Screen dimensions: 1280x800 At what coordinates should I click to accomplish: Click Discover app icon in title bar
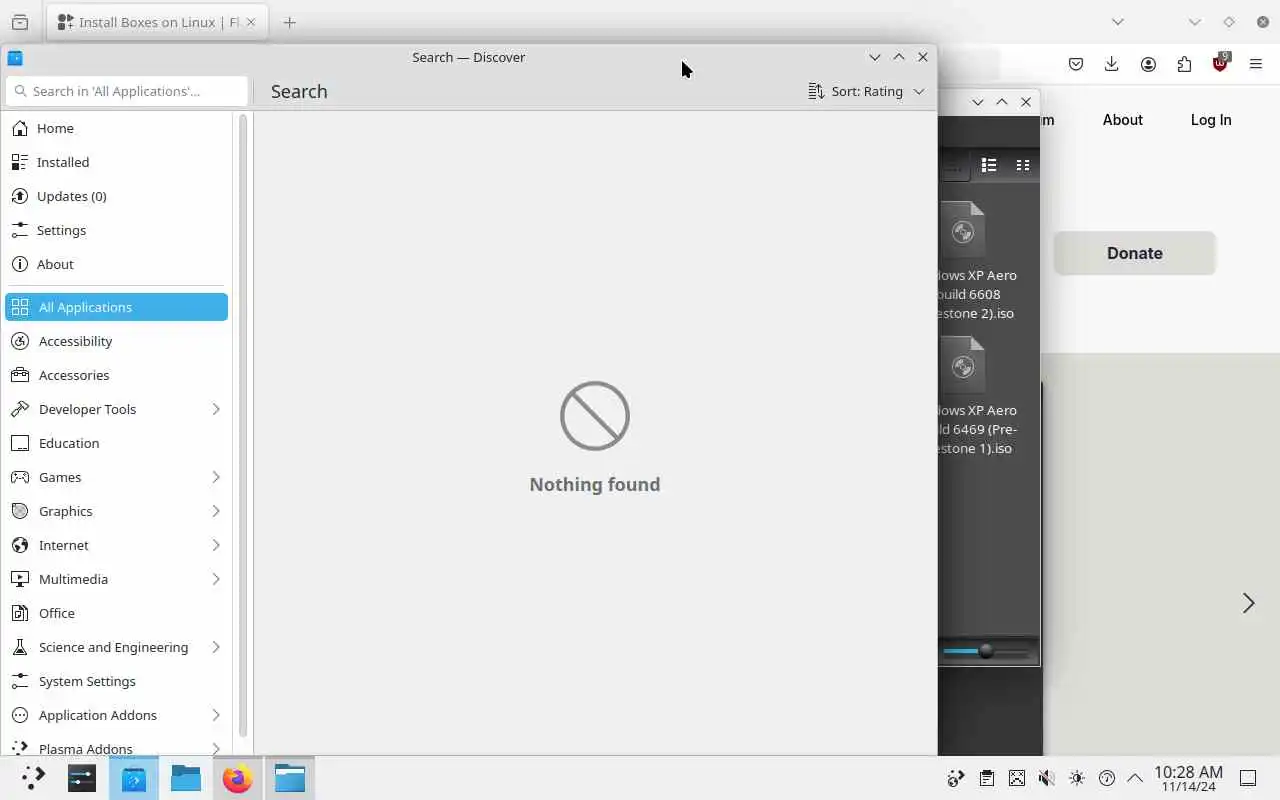tap(15, 57)
